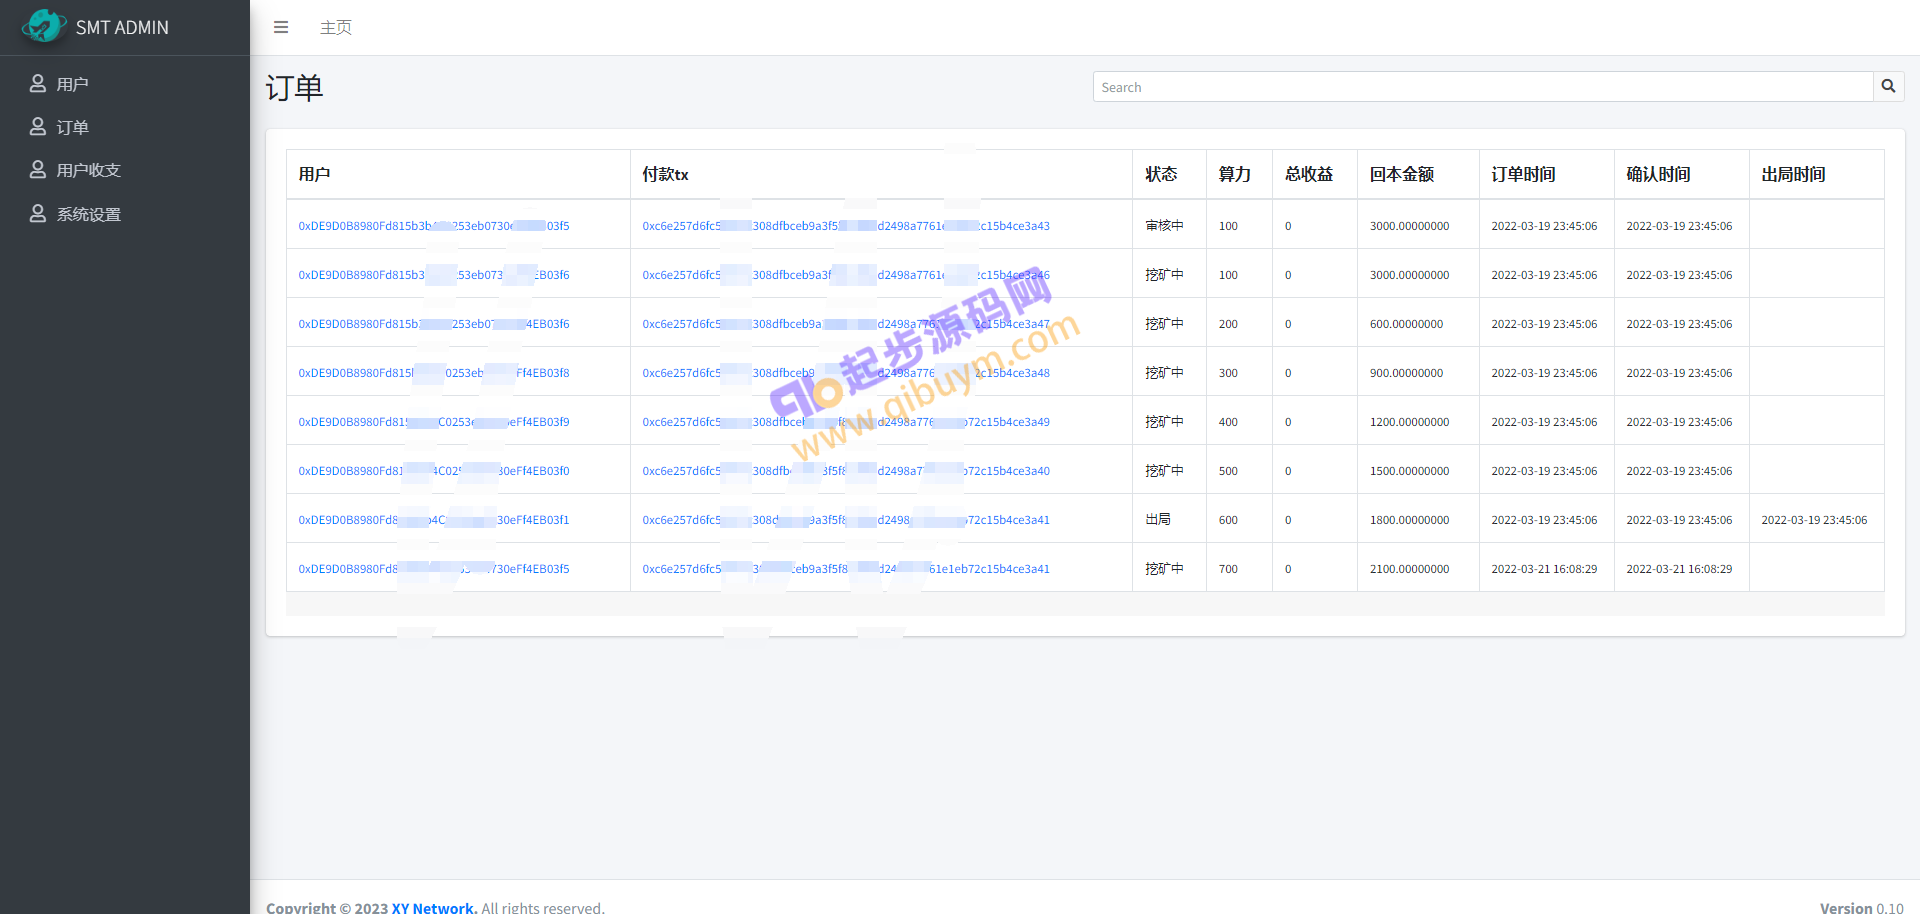This screenshot has height=914, width=1920.
Task: Click the SMT ADMIN logo icon
Action: [43, 26]
